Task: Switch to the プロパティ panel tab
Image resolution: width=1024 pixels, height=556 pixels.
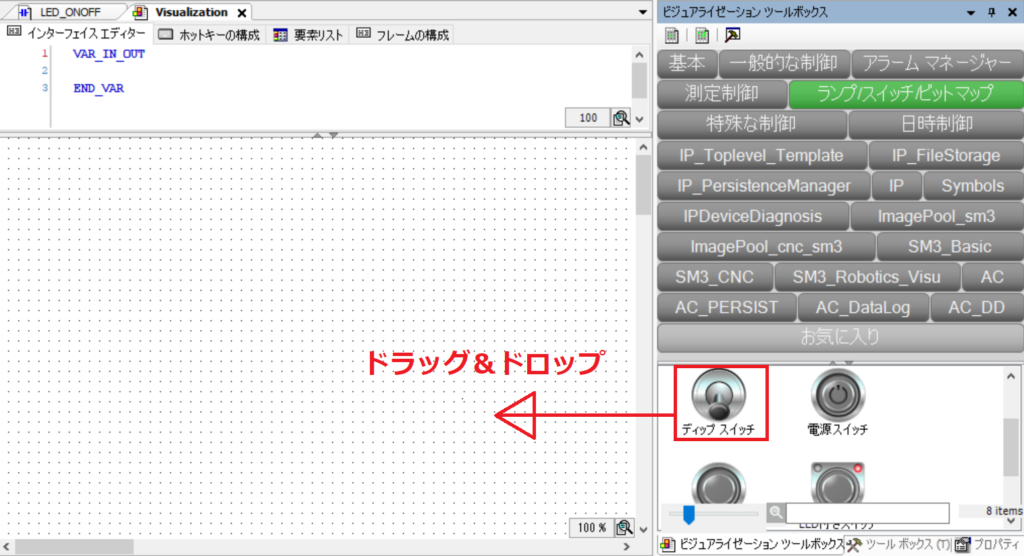Action: (988, 545)
